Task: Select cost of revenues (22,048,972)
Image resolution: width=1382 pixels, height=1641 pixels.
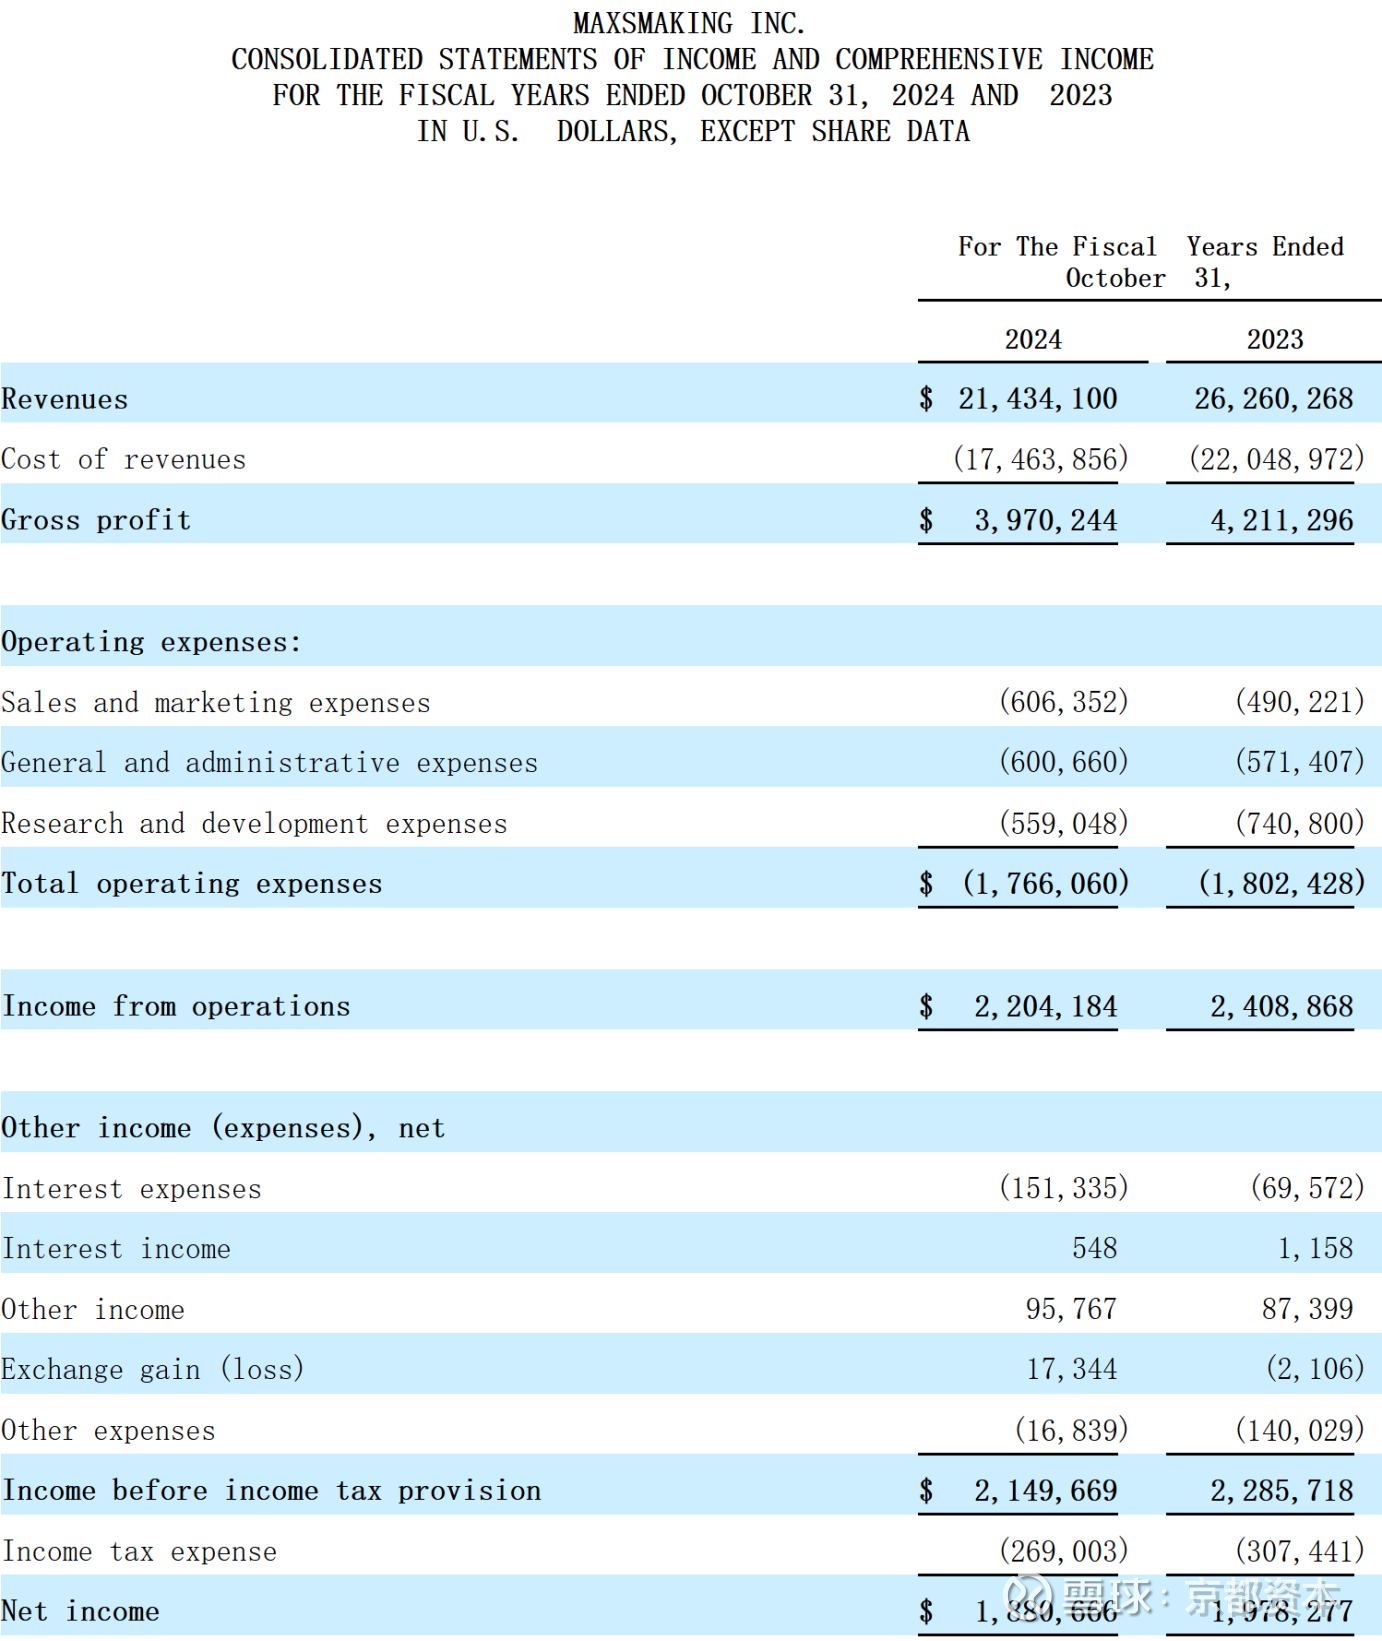Action: [1277, 459]
